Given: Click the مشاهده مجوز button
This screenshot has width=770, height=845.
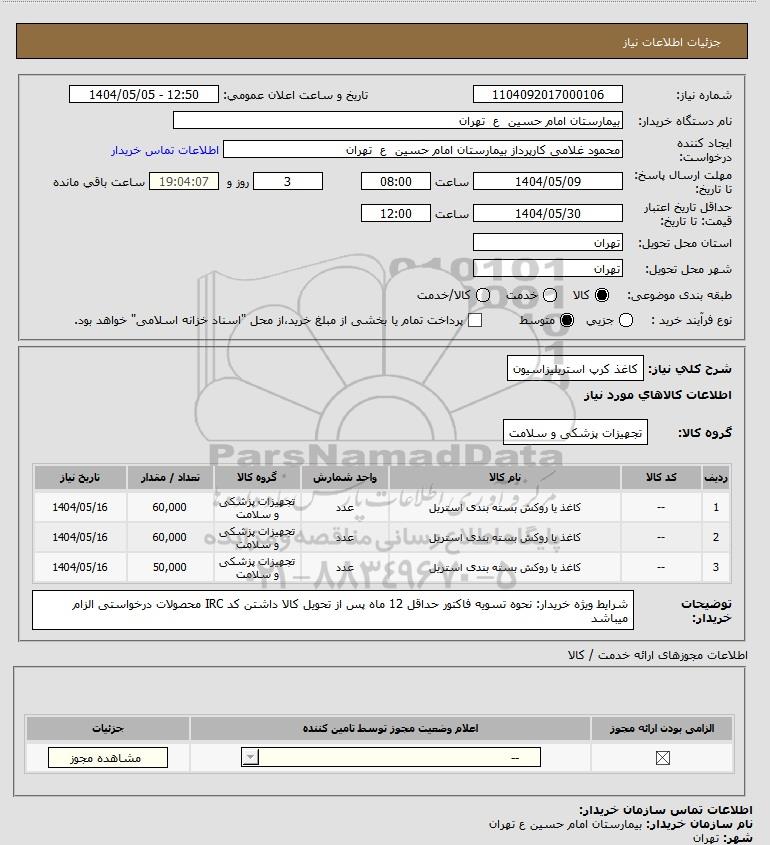Looking at the screenshot, I should tap(108, 757).
